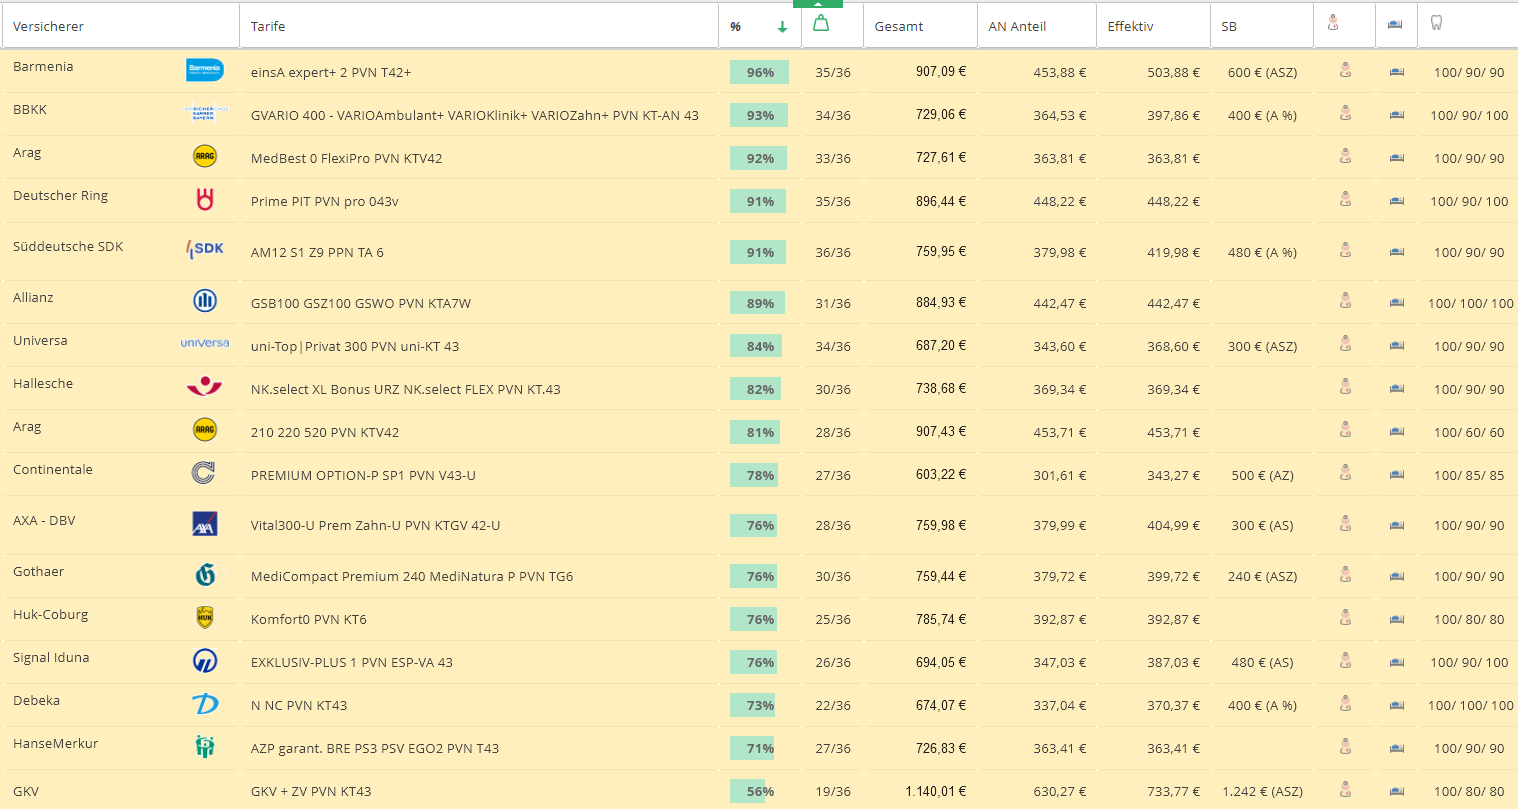This screenshot has height=809, width=1518.
Task: Click the 100/ 60/ 60 dental value
Action: [1469, 432]
